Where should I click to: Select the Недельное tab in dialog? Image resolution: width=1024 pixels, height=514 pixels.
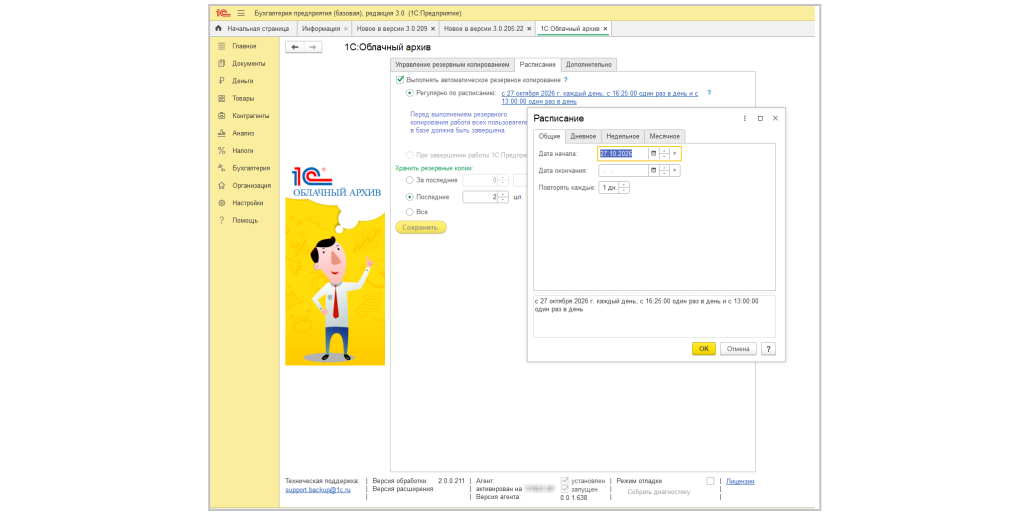(623, 137)
